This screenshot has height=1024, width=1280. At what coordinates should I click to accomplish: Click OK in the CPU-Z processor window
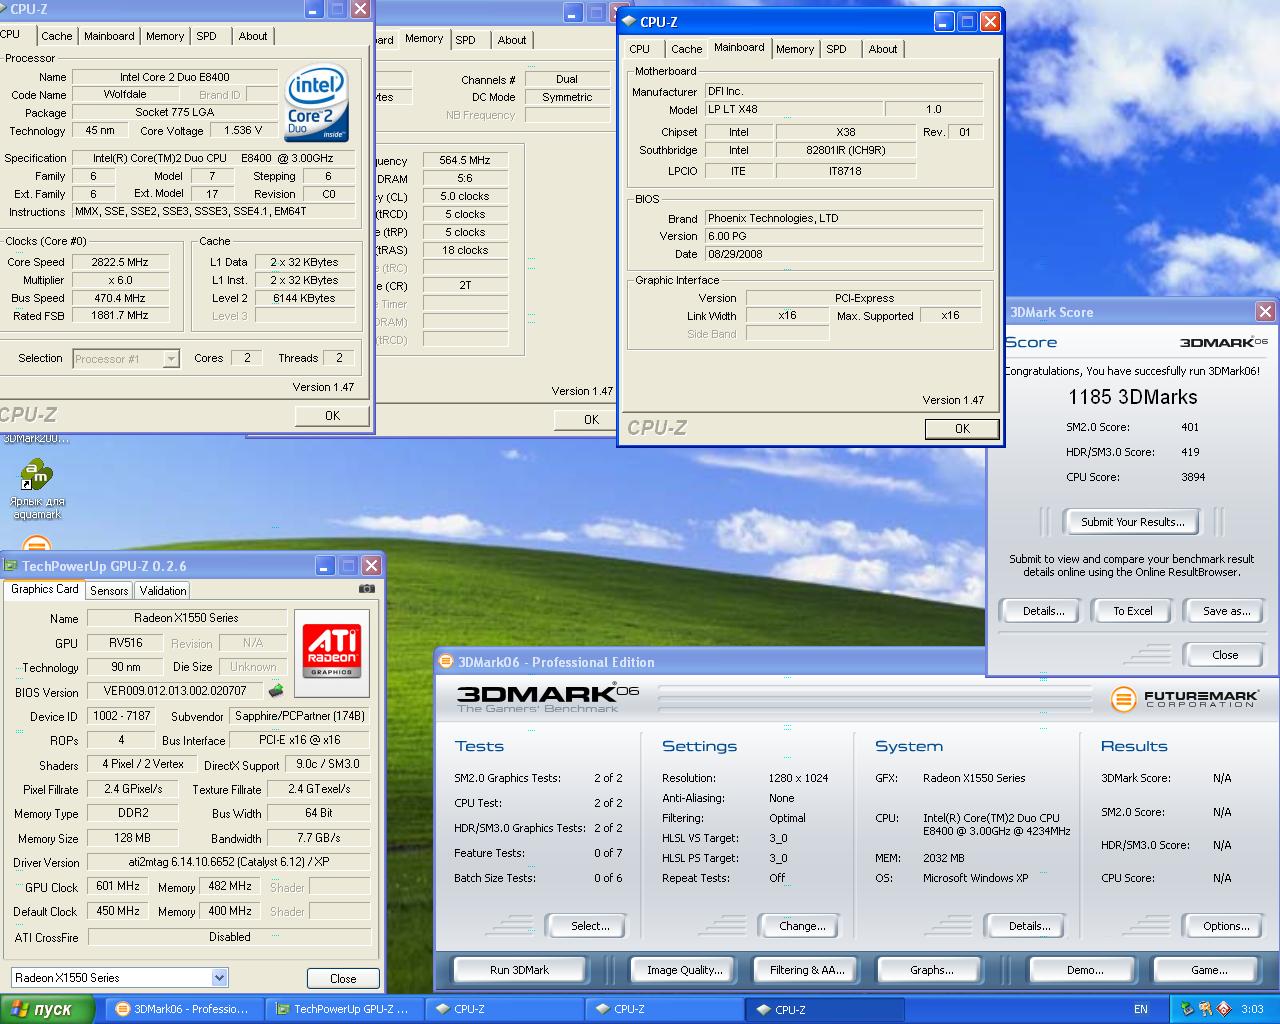tap(332, 415)
